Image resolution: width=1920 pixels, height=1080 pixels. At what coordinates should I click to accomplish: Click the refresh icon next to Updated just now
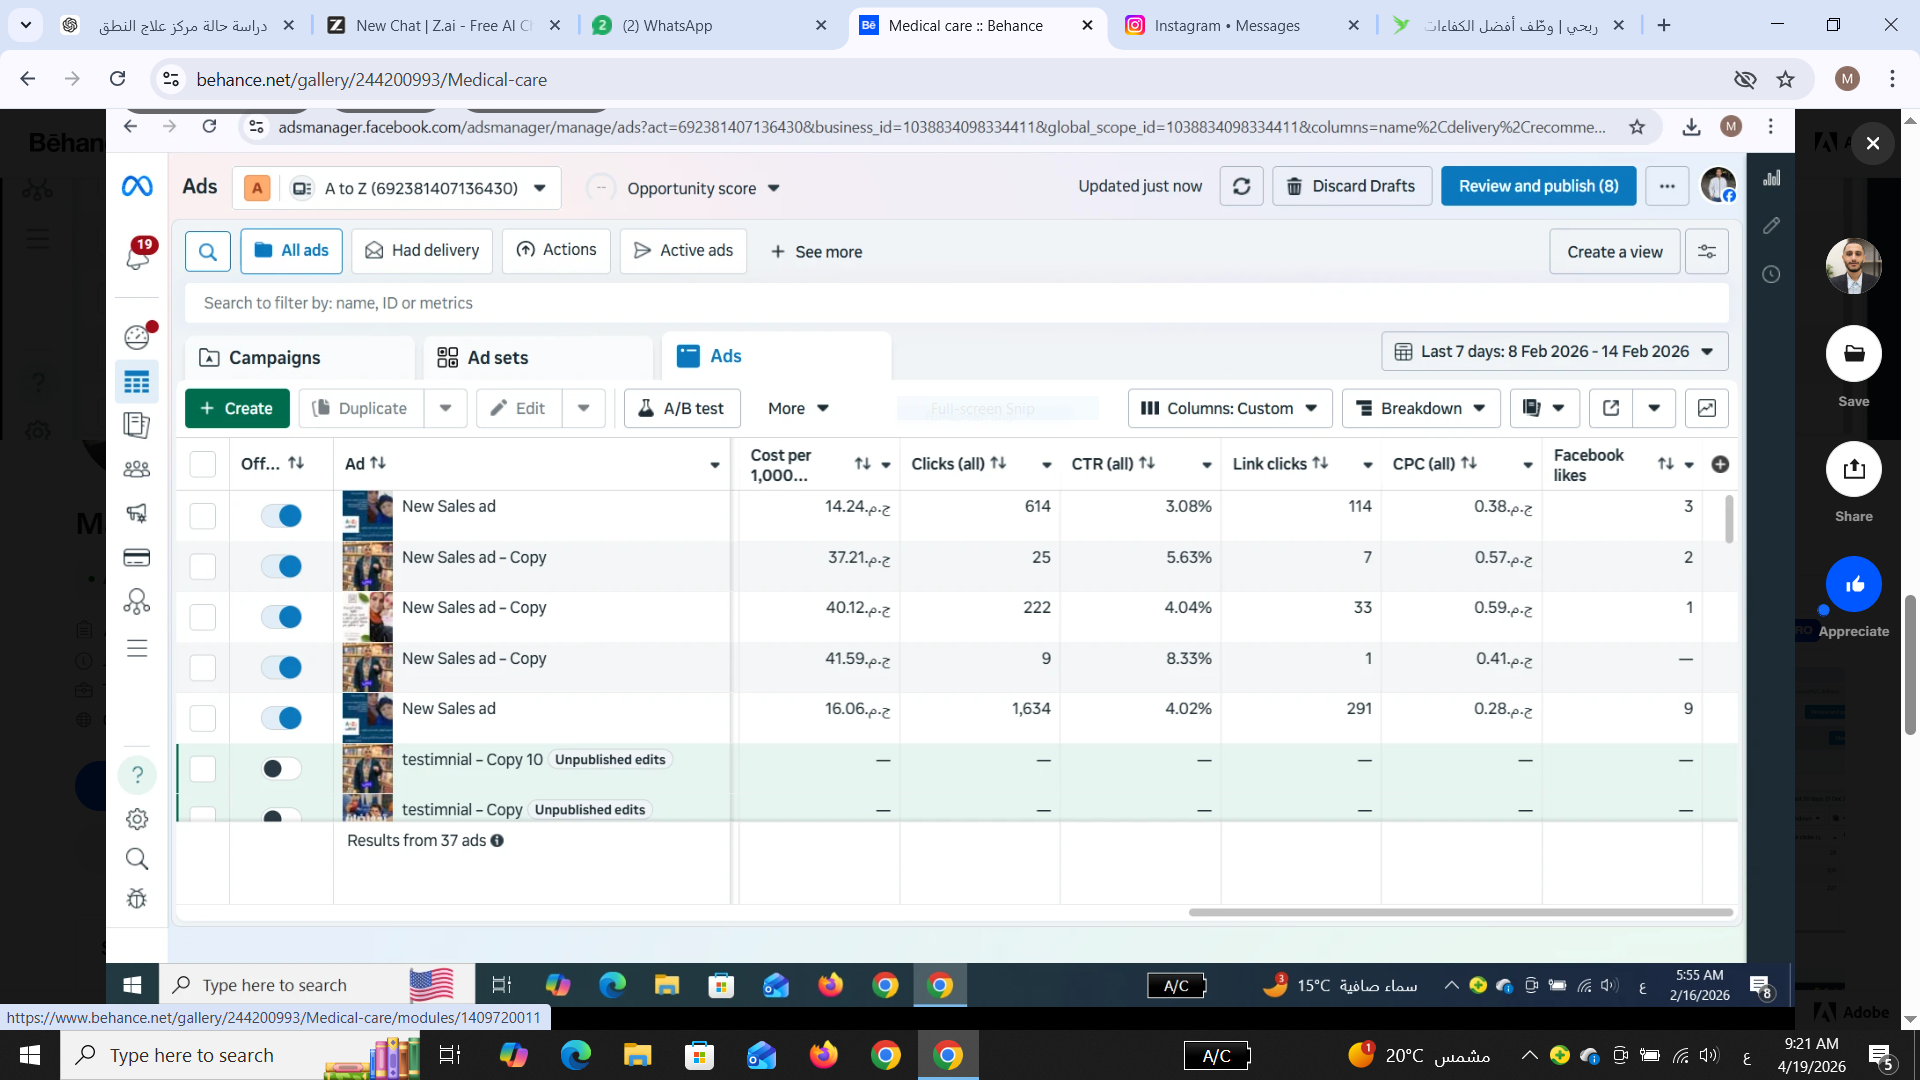[1241, 187]
